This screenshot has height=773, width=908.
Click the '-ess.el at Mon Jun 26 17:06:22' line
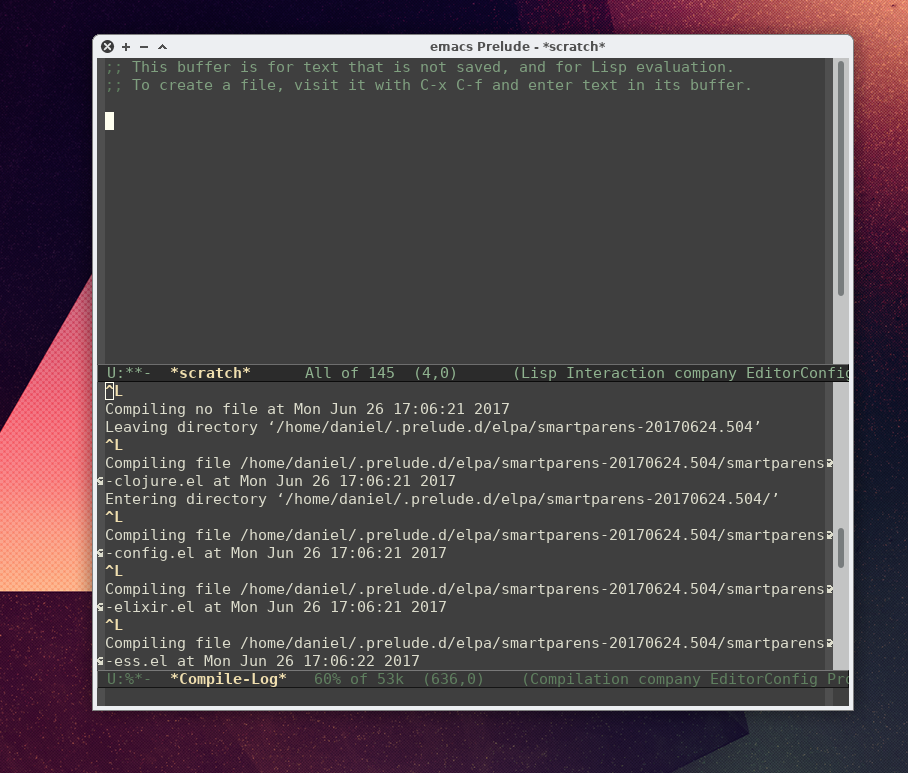pos(262,661)
